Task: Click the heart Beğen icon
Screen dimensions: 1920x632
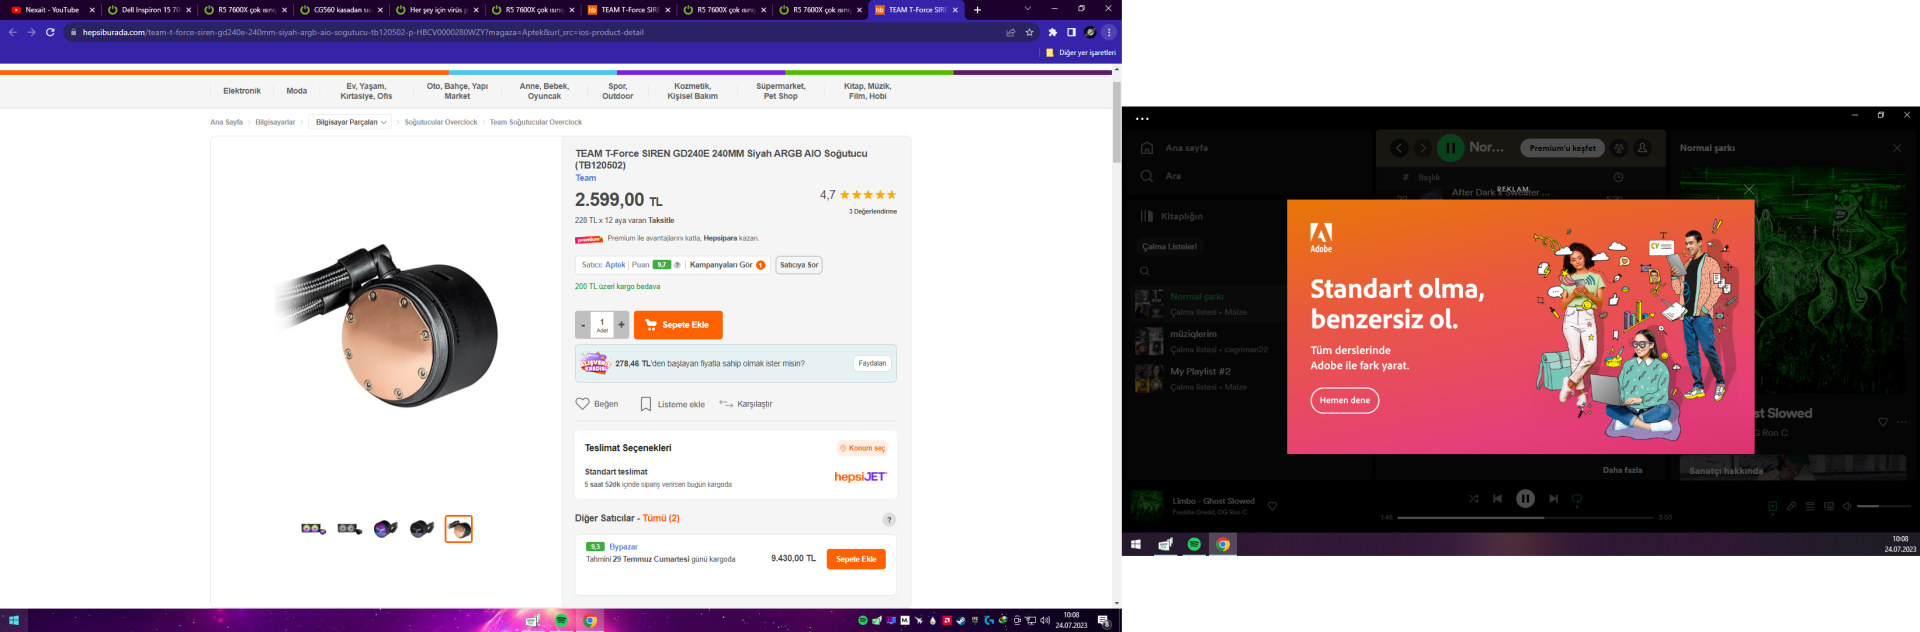Action: [582, 404]
